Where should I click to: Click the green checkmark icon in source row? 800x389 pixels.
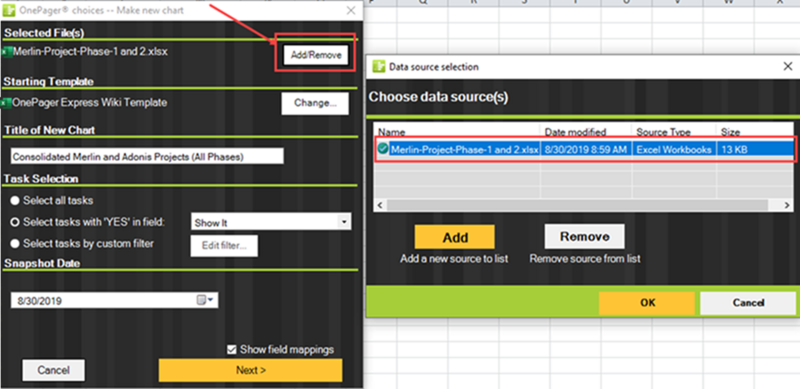(x=383, y=149)
